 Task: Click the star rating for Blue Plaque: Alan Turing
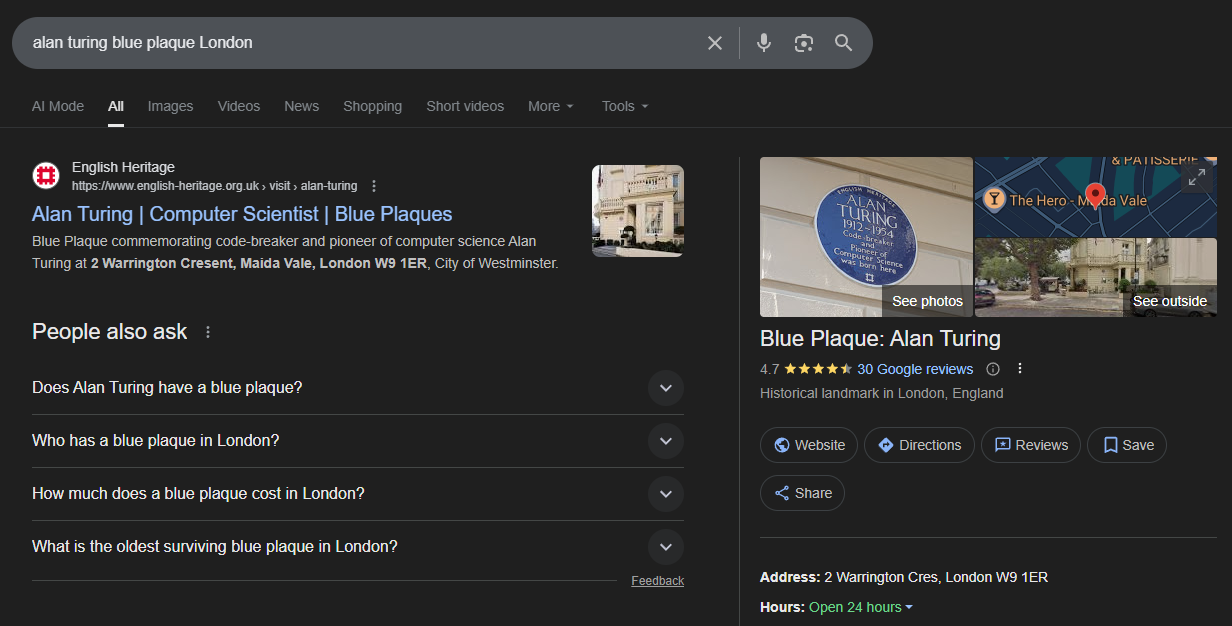(x=819, y=368)
